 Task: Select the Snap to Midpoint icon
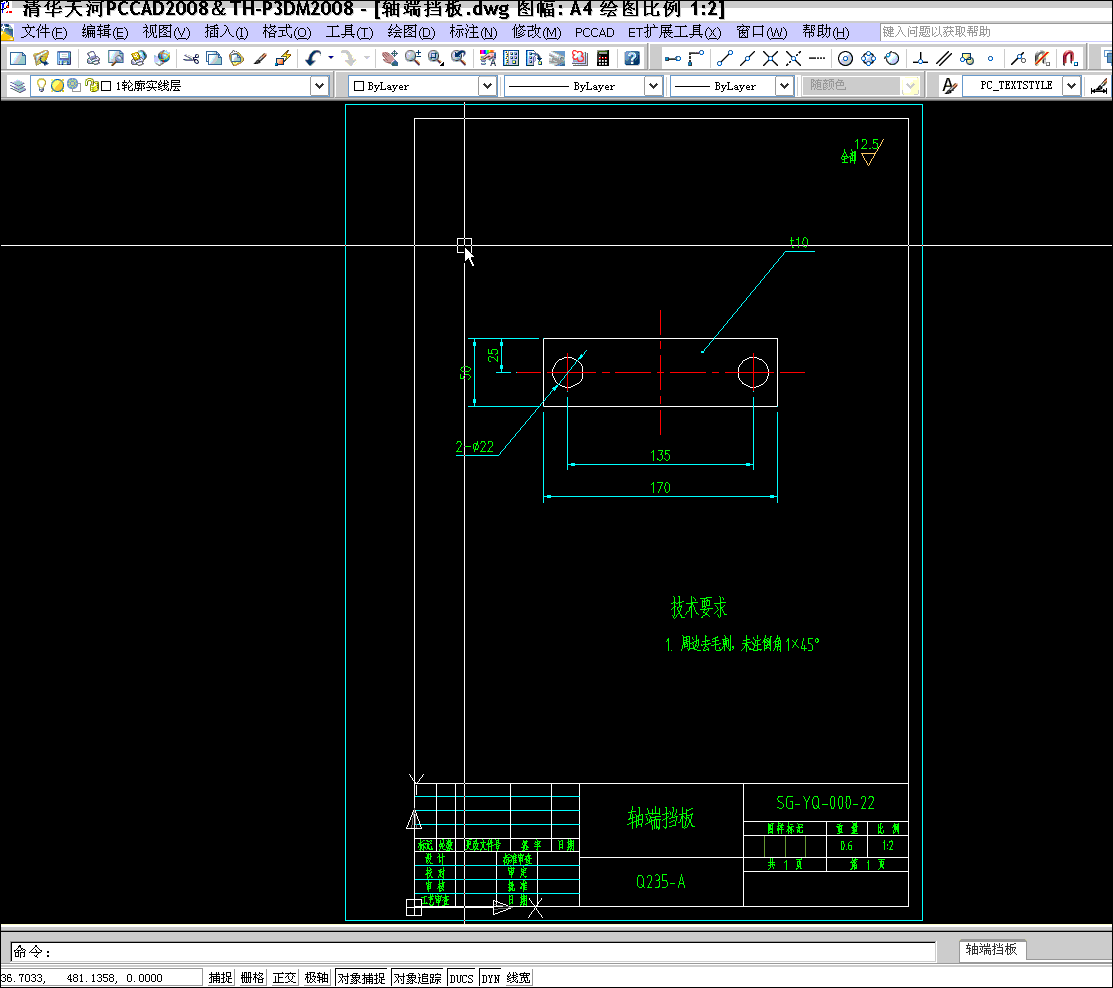747,58
